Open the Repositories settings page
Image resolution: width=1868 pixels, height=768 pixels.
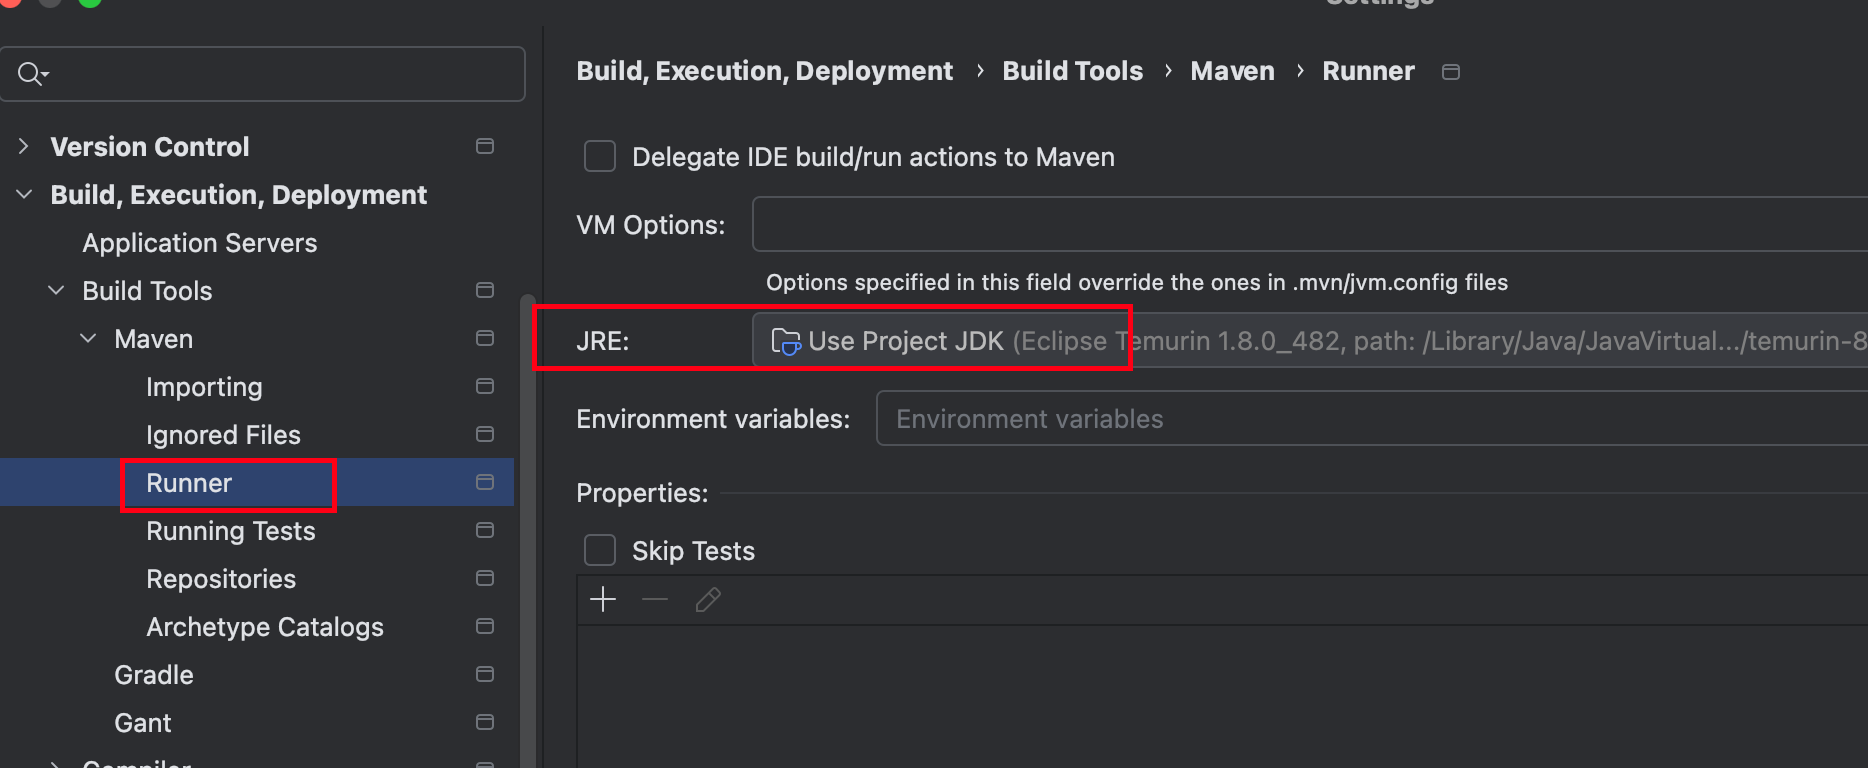[221, 579]
